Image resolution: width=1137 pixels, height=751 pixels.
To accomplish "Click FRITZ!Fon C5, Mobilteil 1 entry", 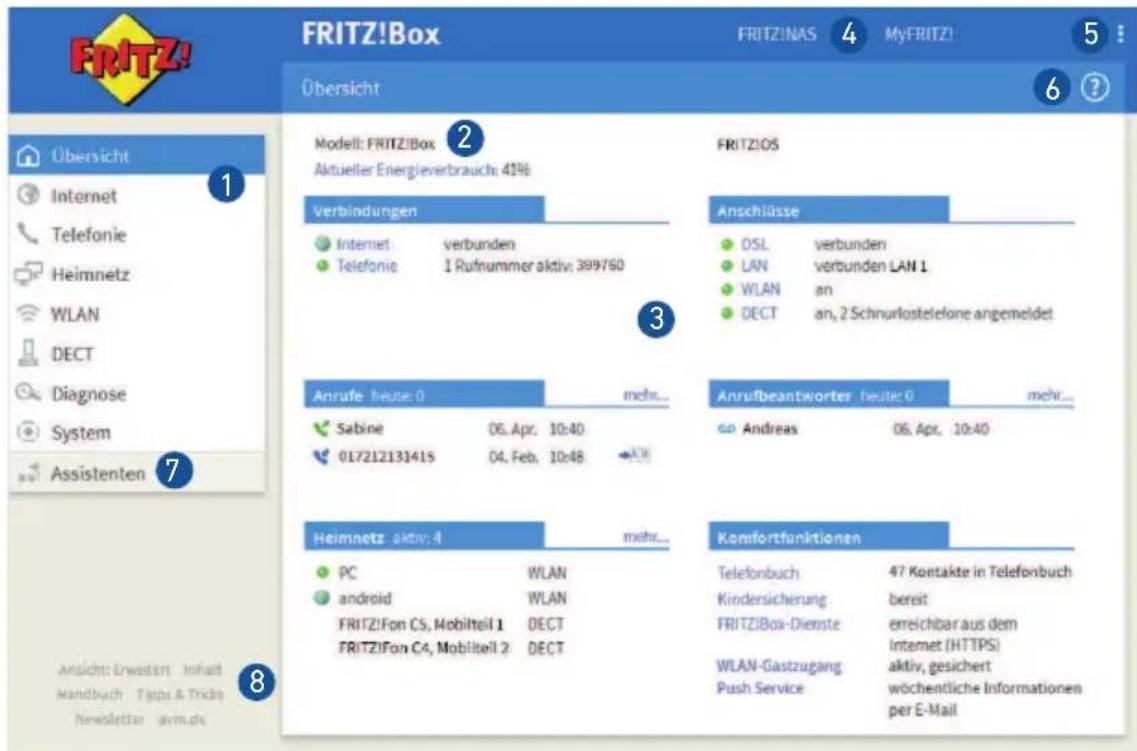I will click(x=421, y=623).
